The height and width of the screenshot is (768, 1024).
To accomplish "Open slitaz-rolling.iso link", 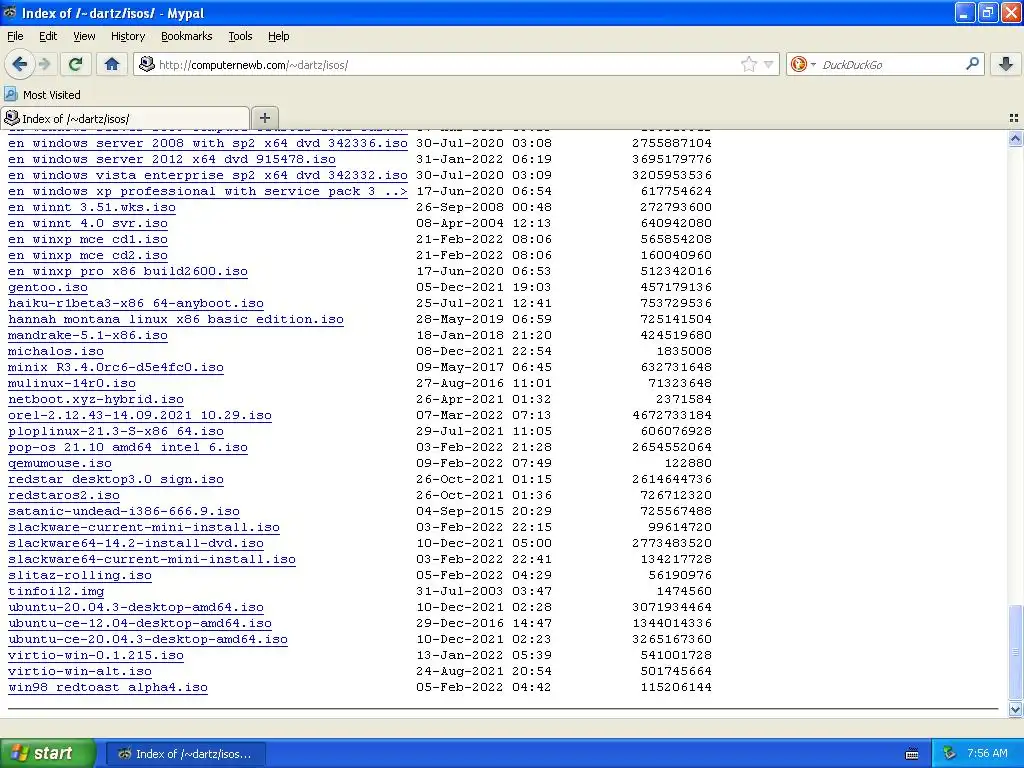I will click(x=80, y=575).
